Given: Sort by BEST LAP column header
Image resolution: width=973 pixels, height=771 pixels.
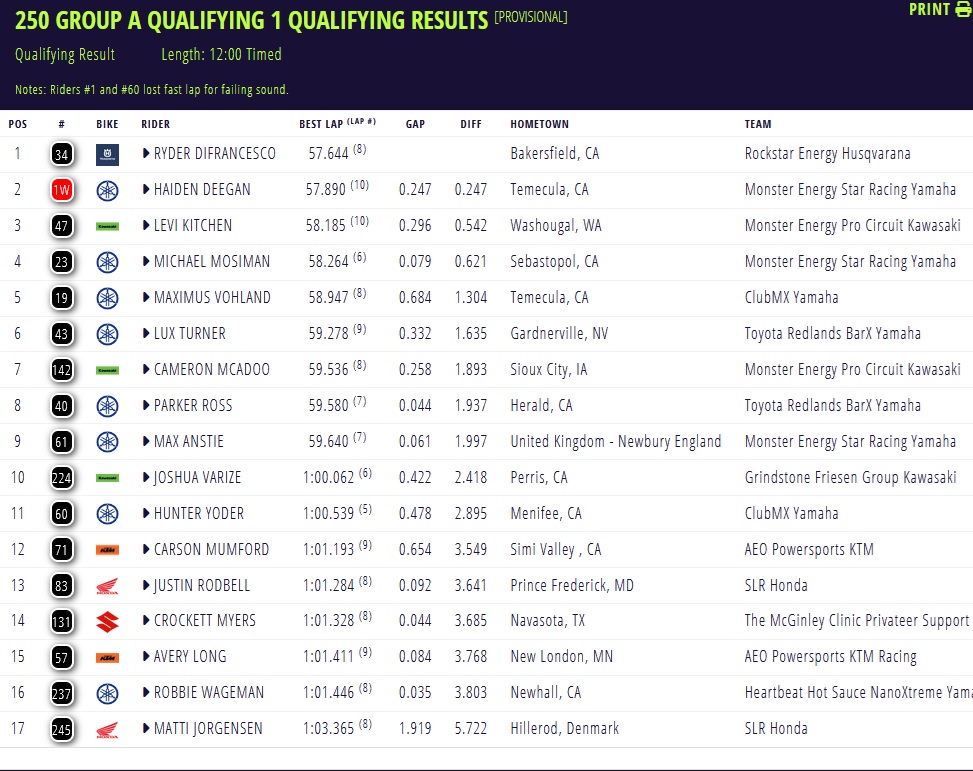Looking at the screenshot, I should click(322, 124).
